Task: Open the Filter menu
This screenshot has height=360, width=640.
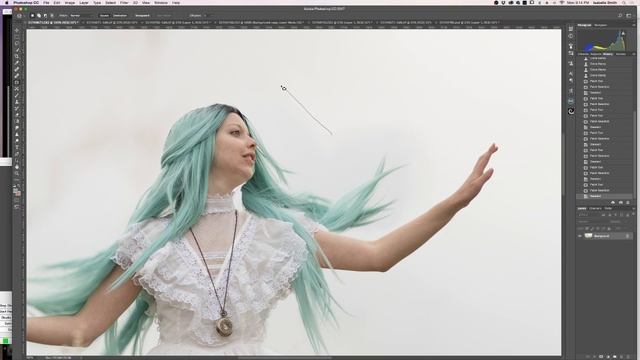Action: pyautogui.click(x=124, y=2)
